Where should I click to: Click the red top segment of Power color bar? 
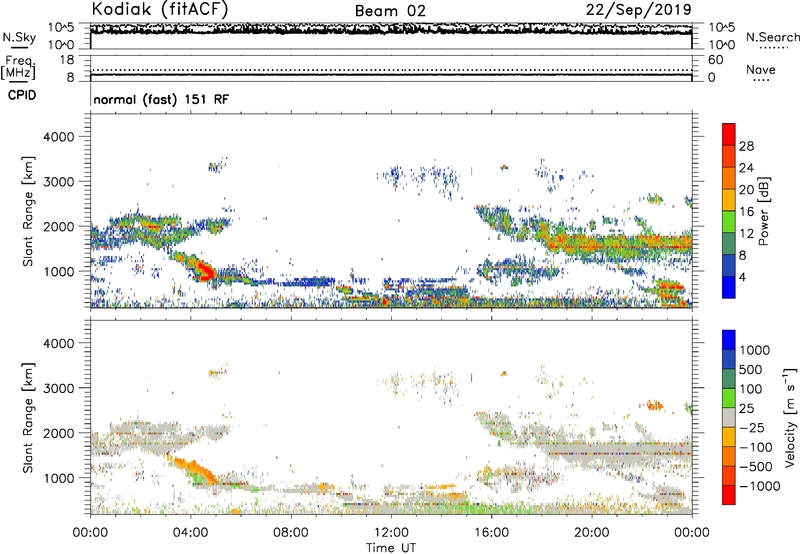(729, 134)
